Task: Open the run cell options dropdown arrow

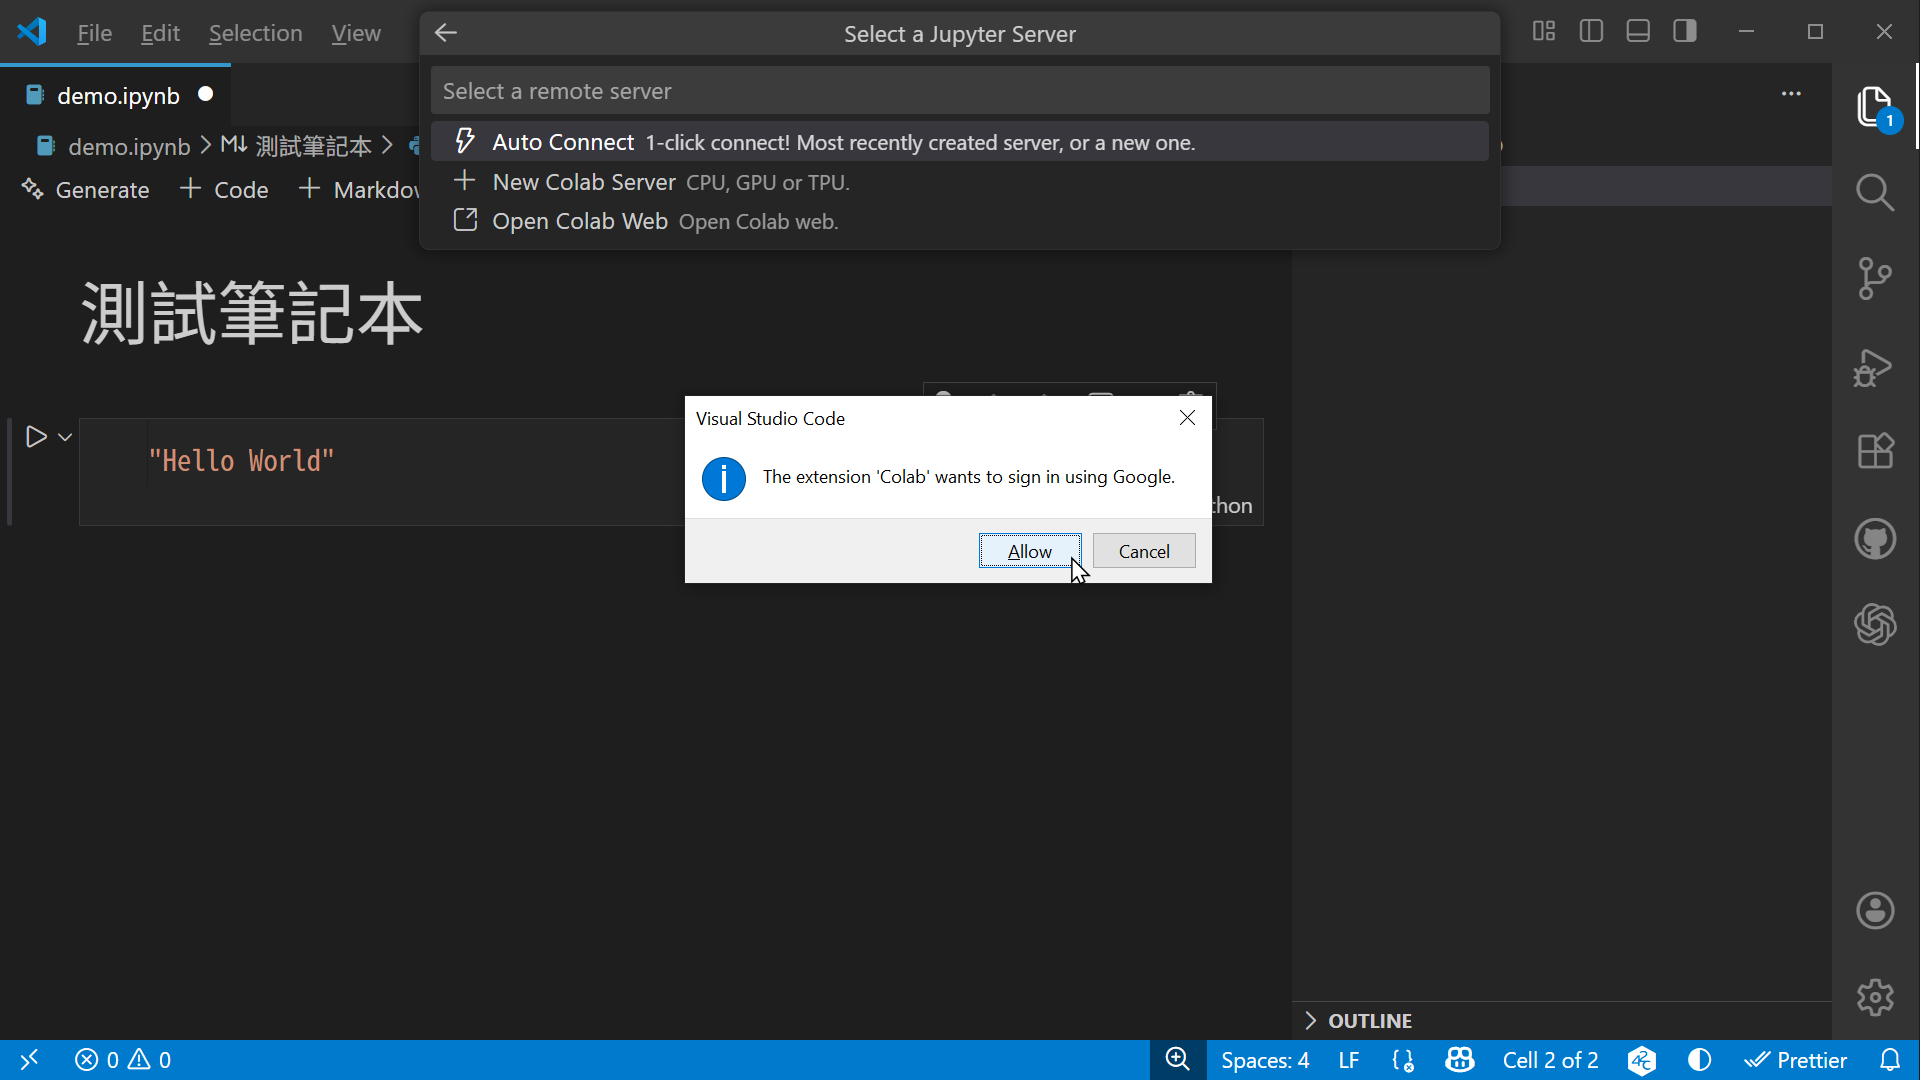Action: tap(65, 437)
